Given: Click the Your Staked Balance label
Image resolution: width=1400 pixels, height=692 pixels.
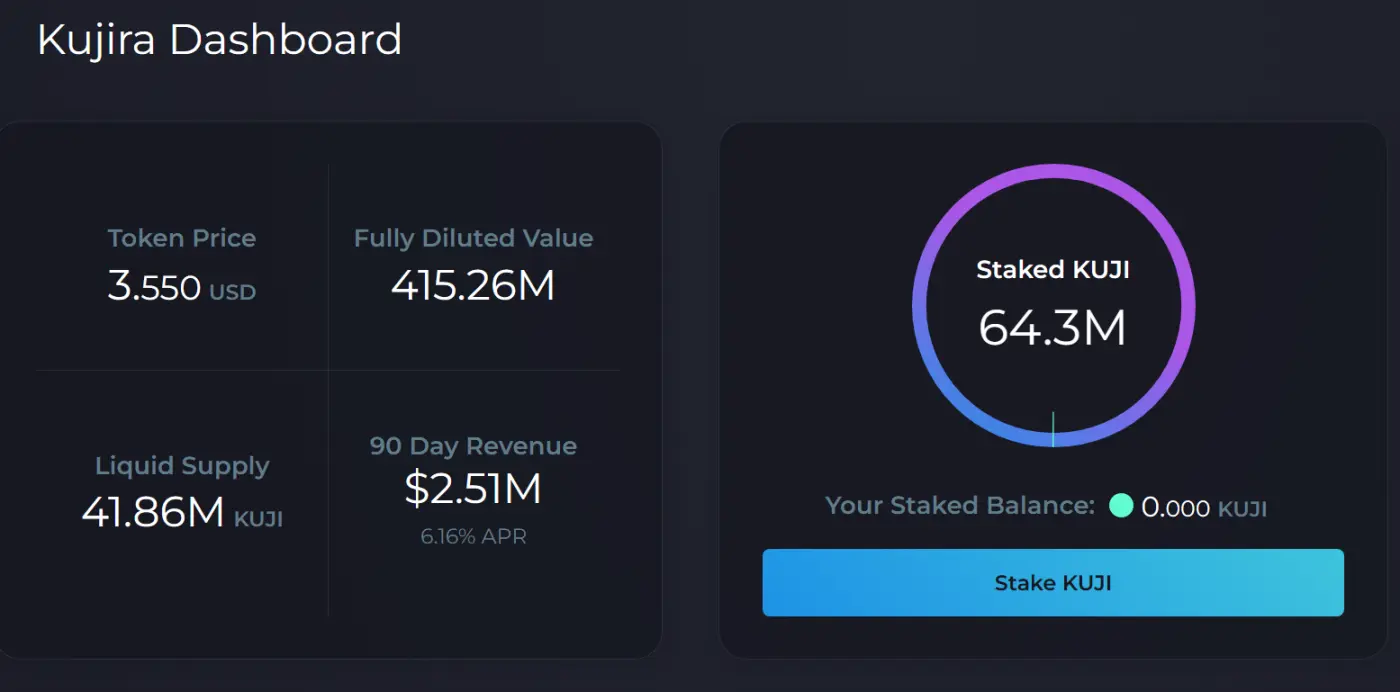Looking at the screenshot, I should click(x=961, y=505).
